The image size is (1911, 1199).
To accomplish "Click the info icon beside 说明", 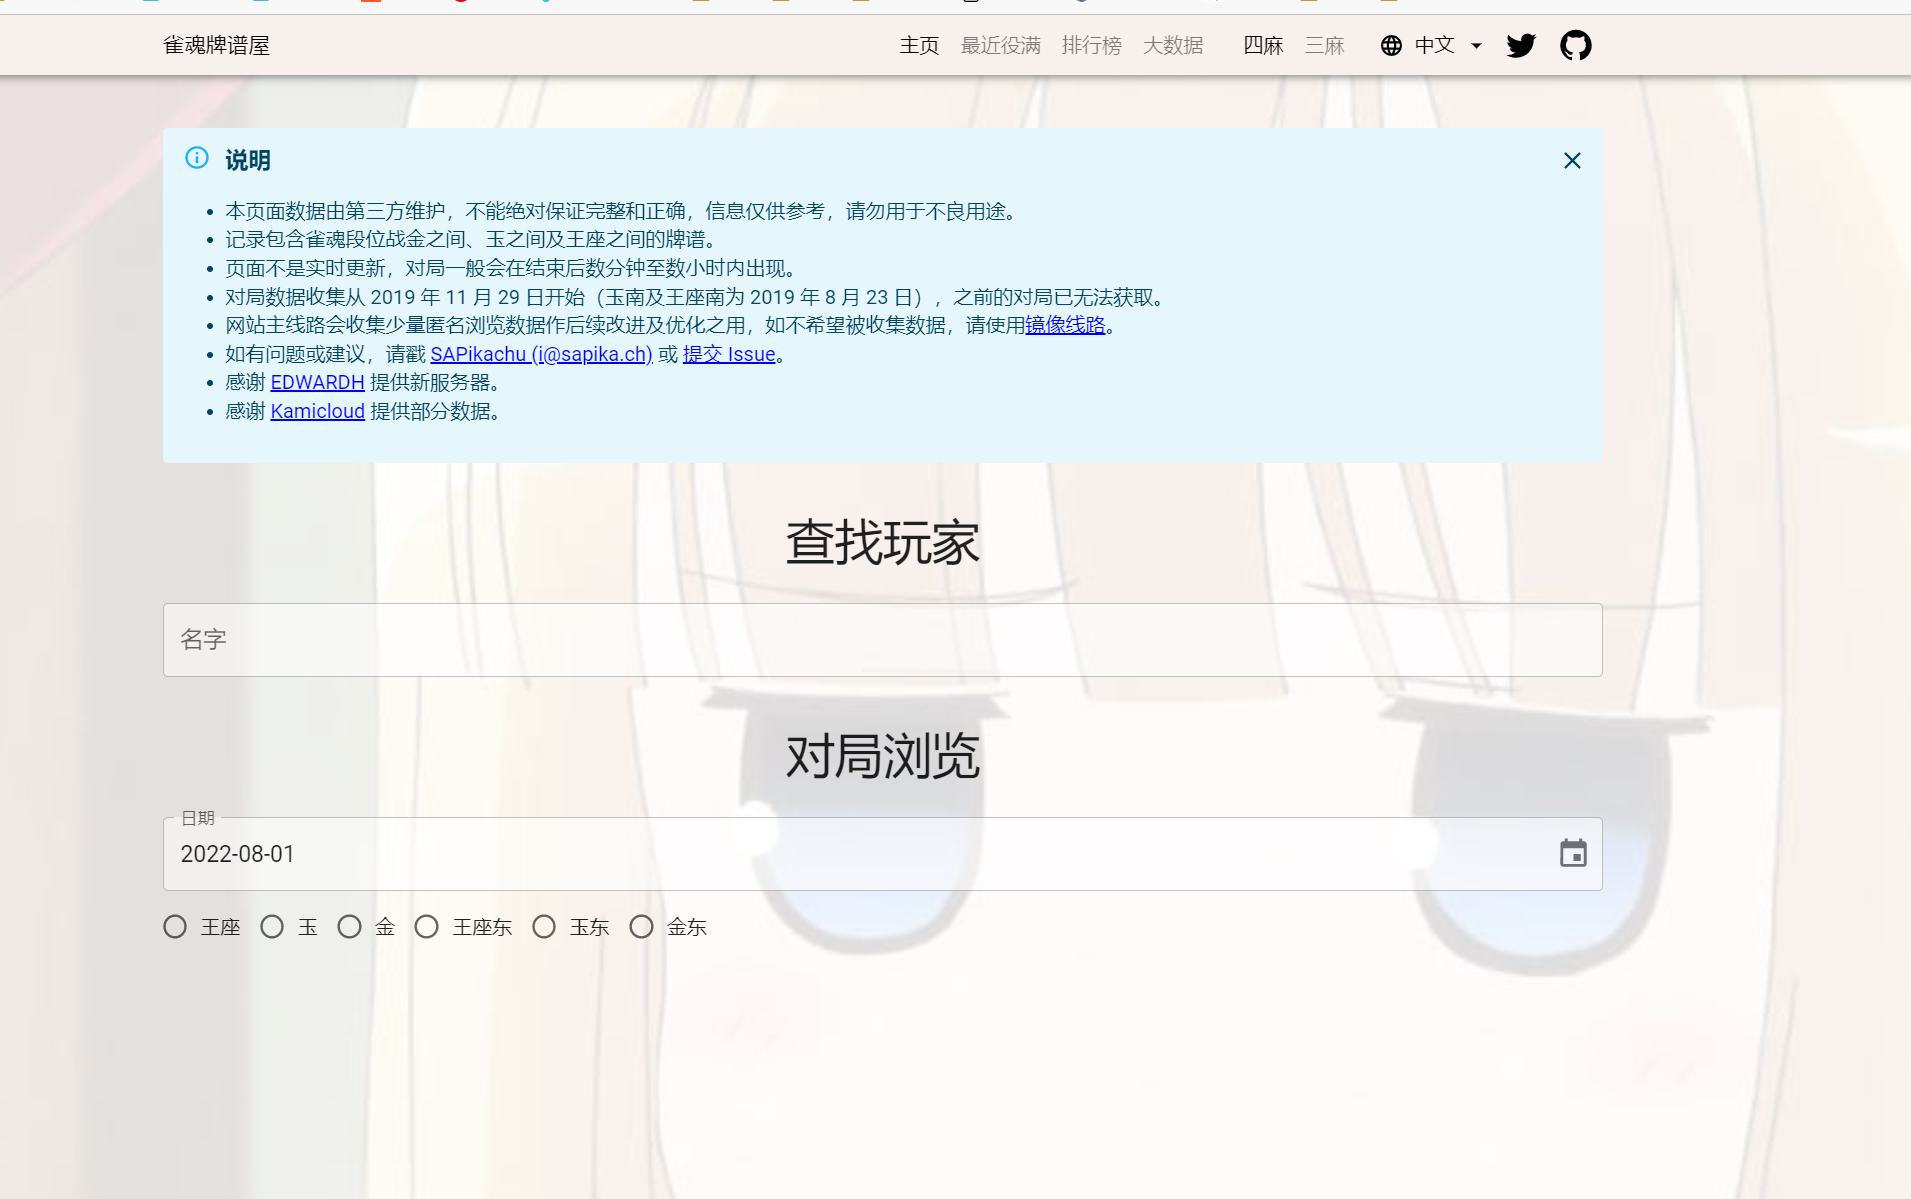I will pos(197,158).
